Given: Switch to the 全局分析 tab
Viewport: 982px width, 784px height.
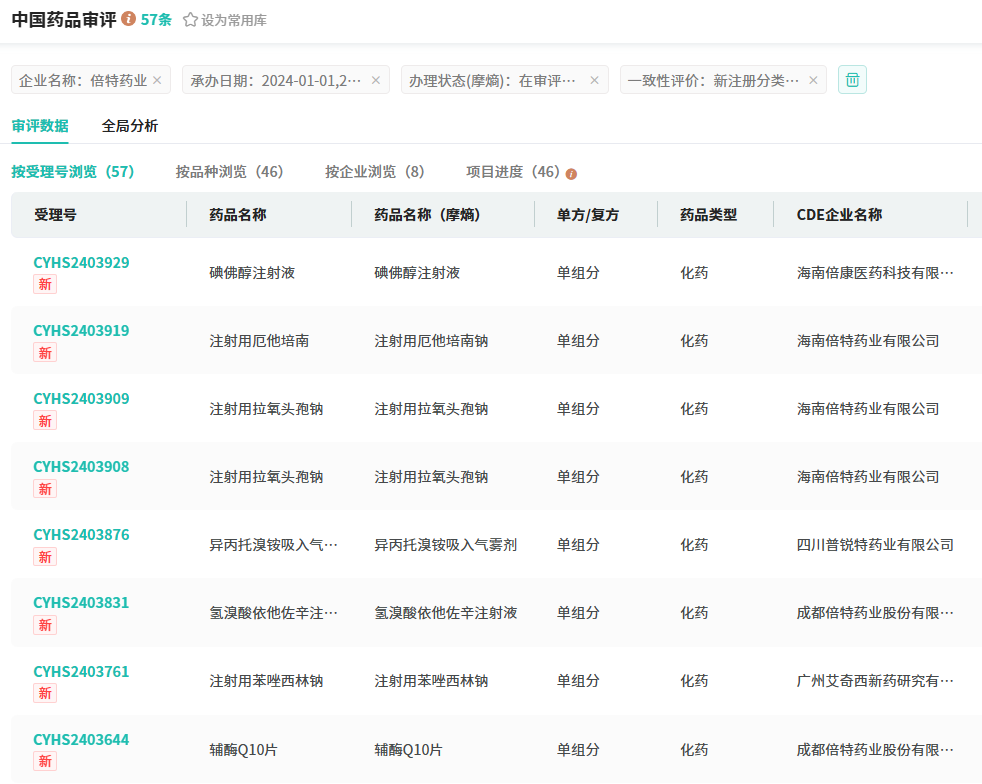Looking at the screenshot, I should tap(130, 126).
